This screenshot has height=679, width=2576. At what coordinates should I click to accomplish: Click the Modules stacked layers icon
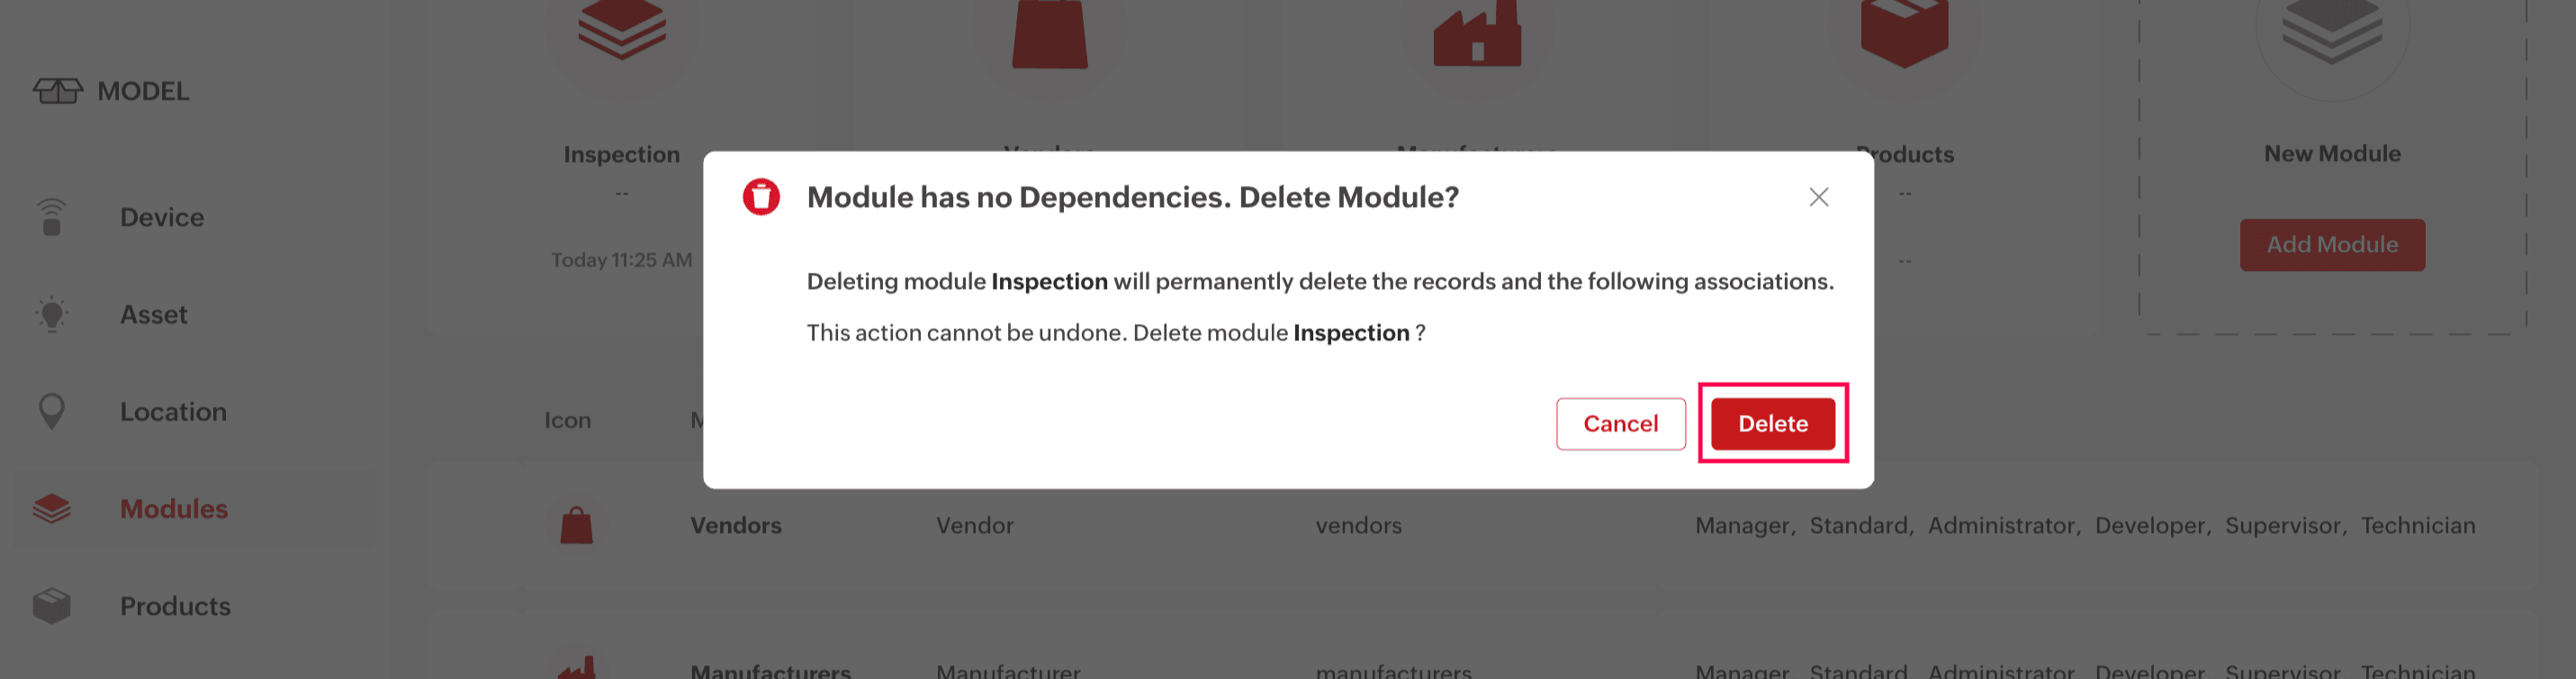(52, 508)
